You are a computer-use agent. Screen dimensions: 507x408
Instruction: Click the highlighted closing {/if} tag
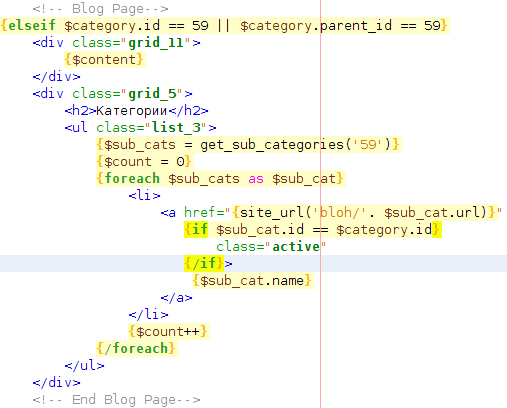tap(204, 264)
